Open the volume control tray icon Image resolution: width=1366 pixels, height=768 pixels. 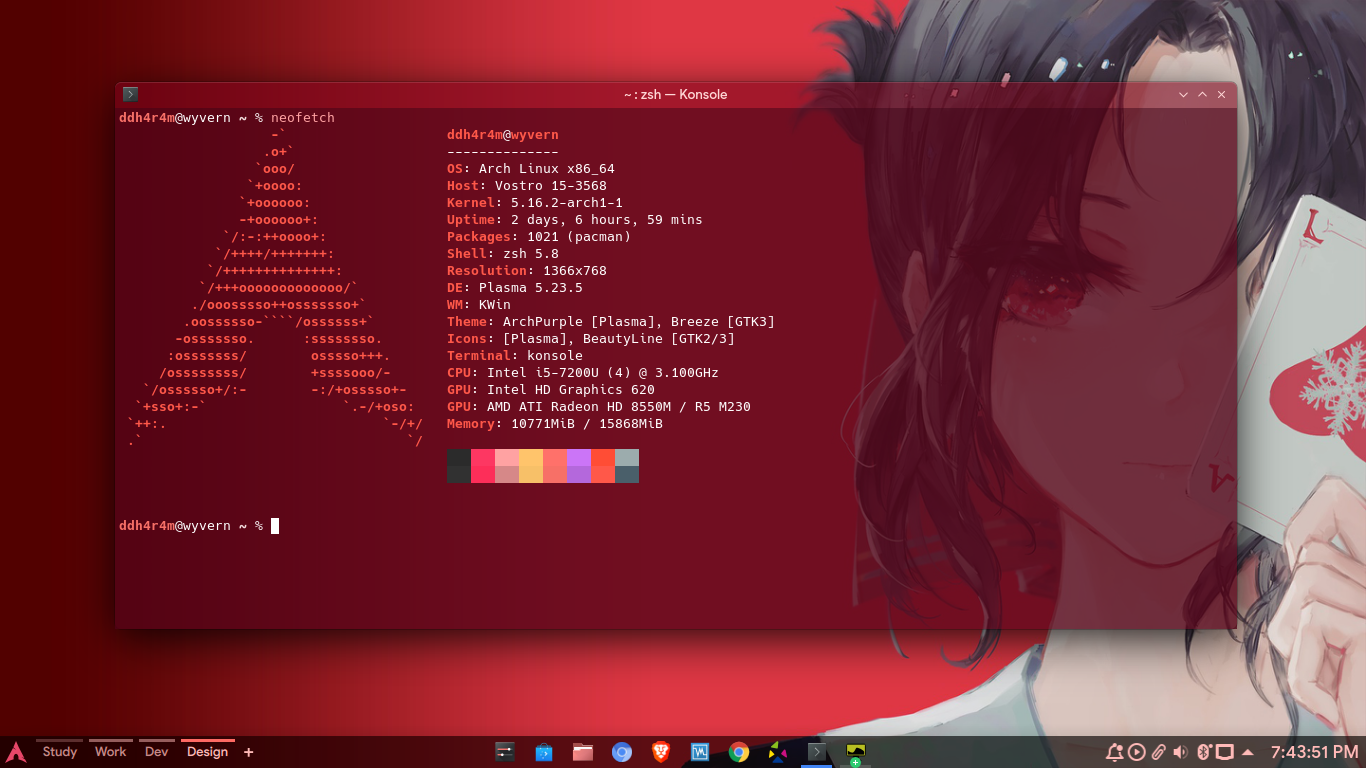coord(1180,752)
